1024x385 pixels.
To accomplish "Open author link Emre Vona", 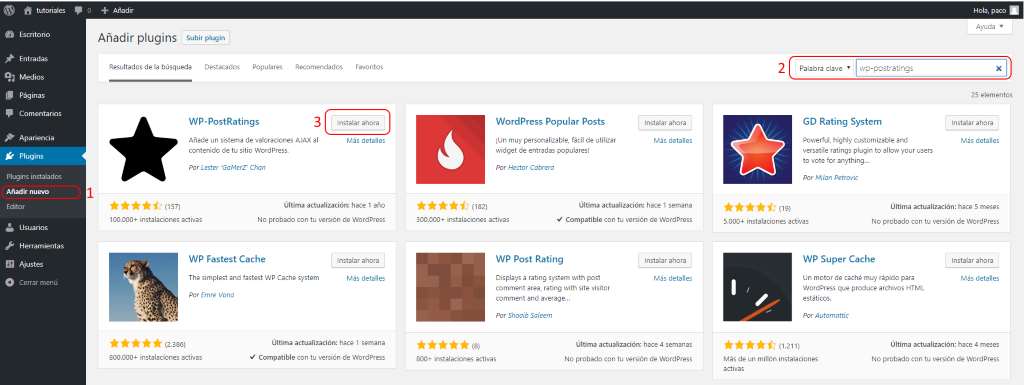I will click(216, 295).
